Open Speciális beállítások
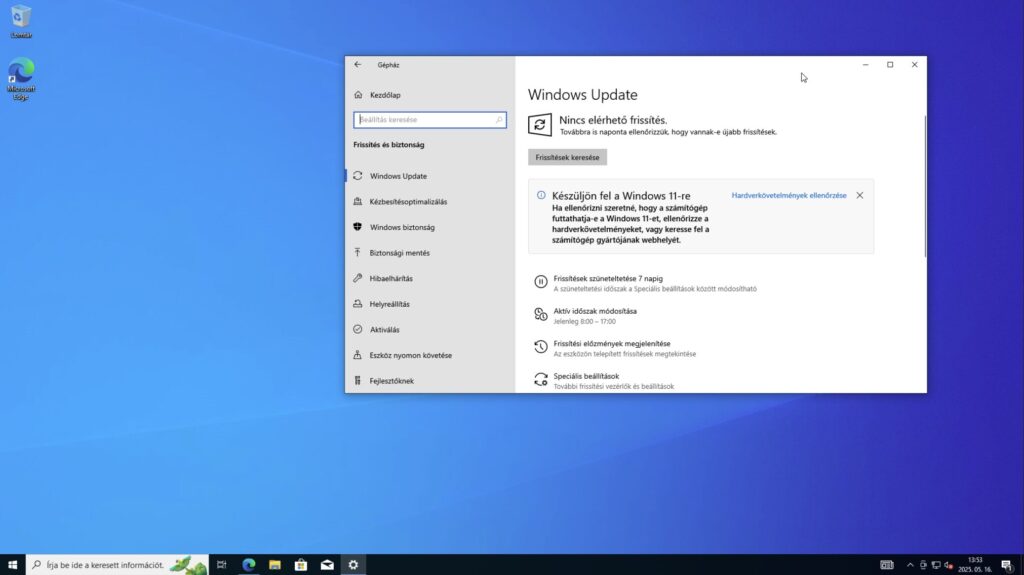This screenshot has height=575, width=1024. 586,376
